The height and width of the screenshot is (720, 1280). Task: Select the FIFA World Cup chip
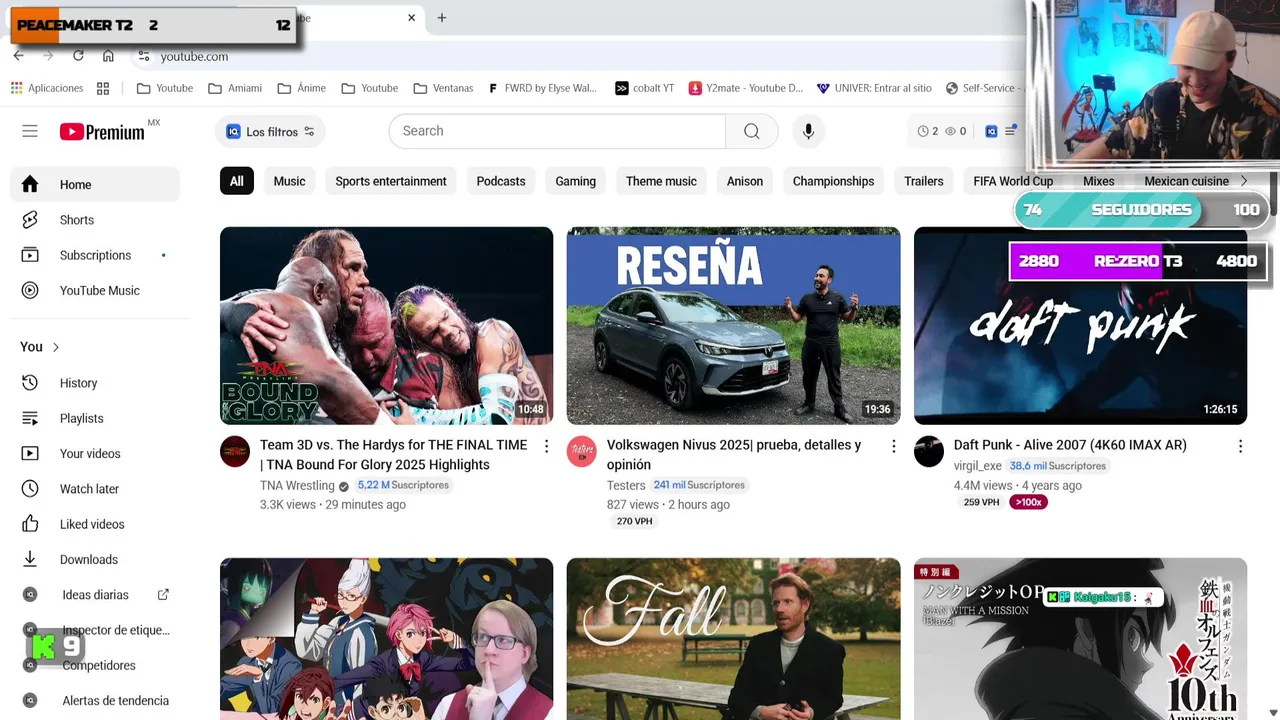1013,181
